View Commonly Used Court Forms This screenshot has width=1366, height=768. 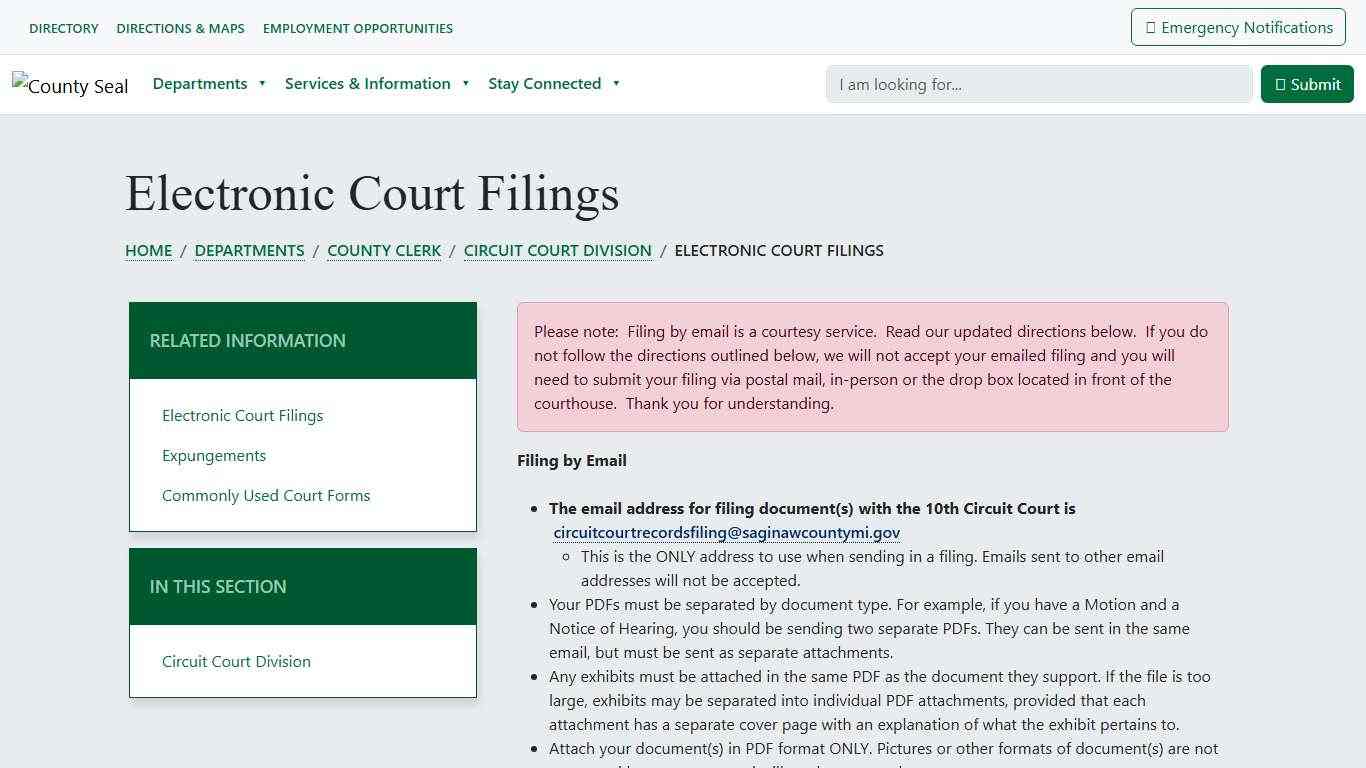266,495
